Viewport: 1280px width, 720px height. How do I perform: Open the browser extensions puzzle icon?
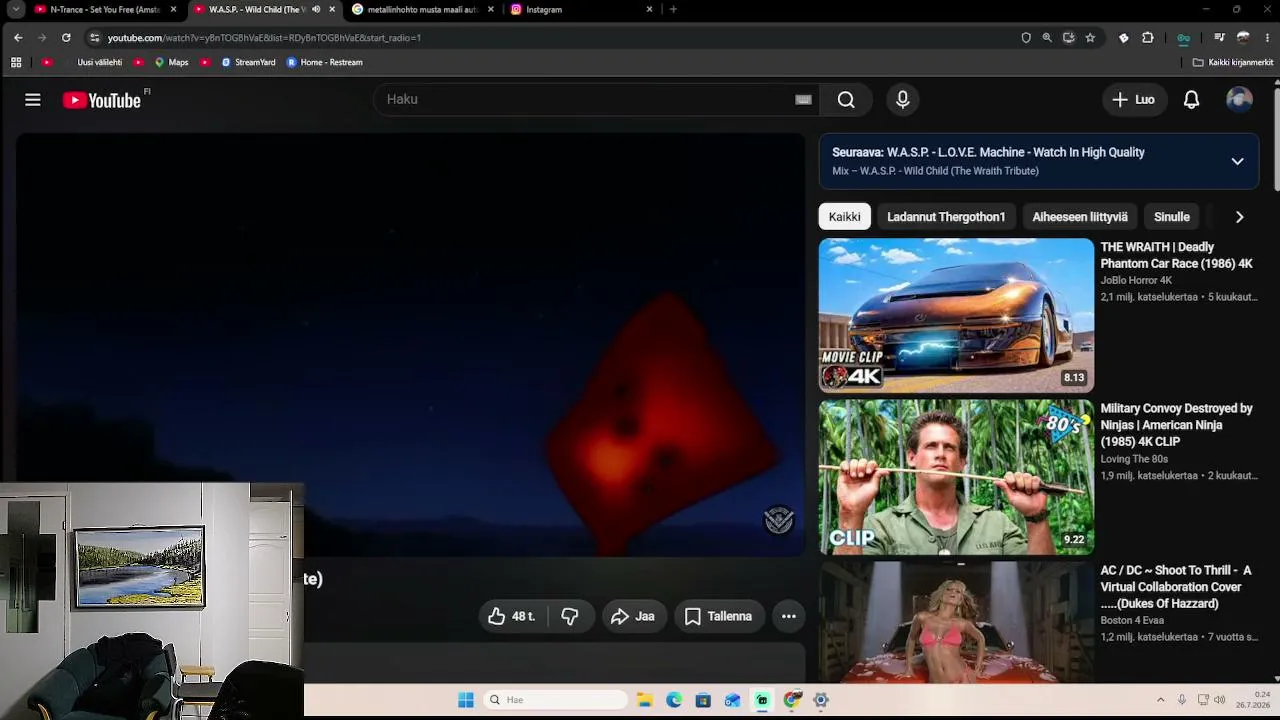pos(1147,38)
